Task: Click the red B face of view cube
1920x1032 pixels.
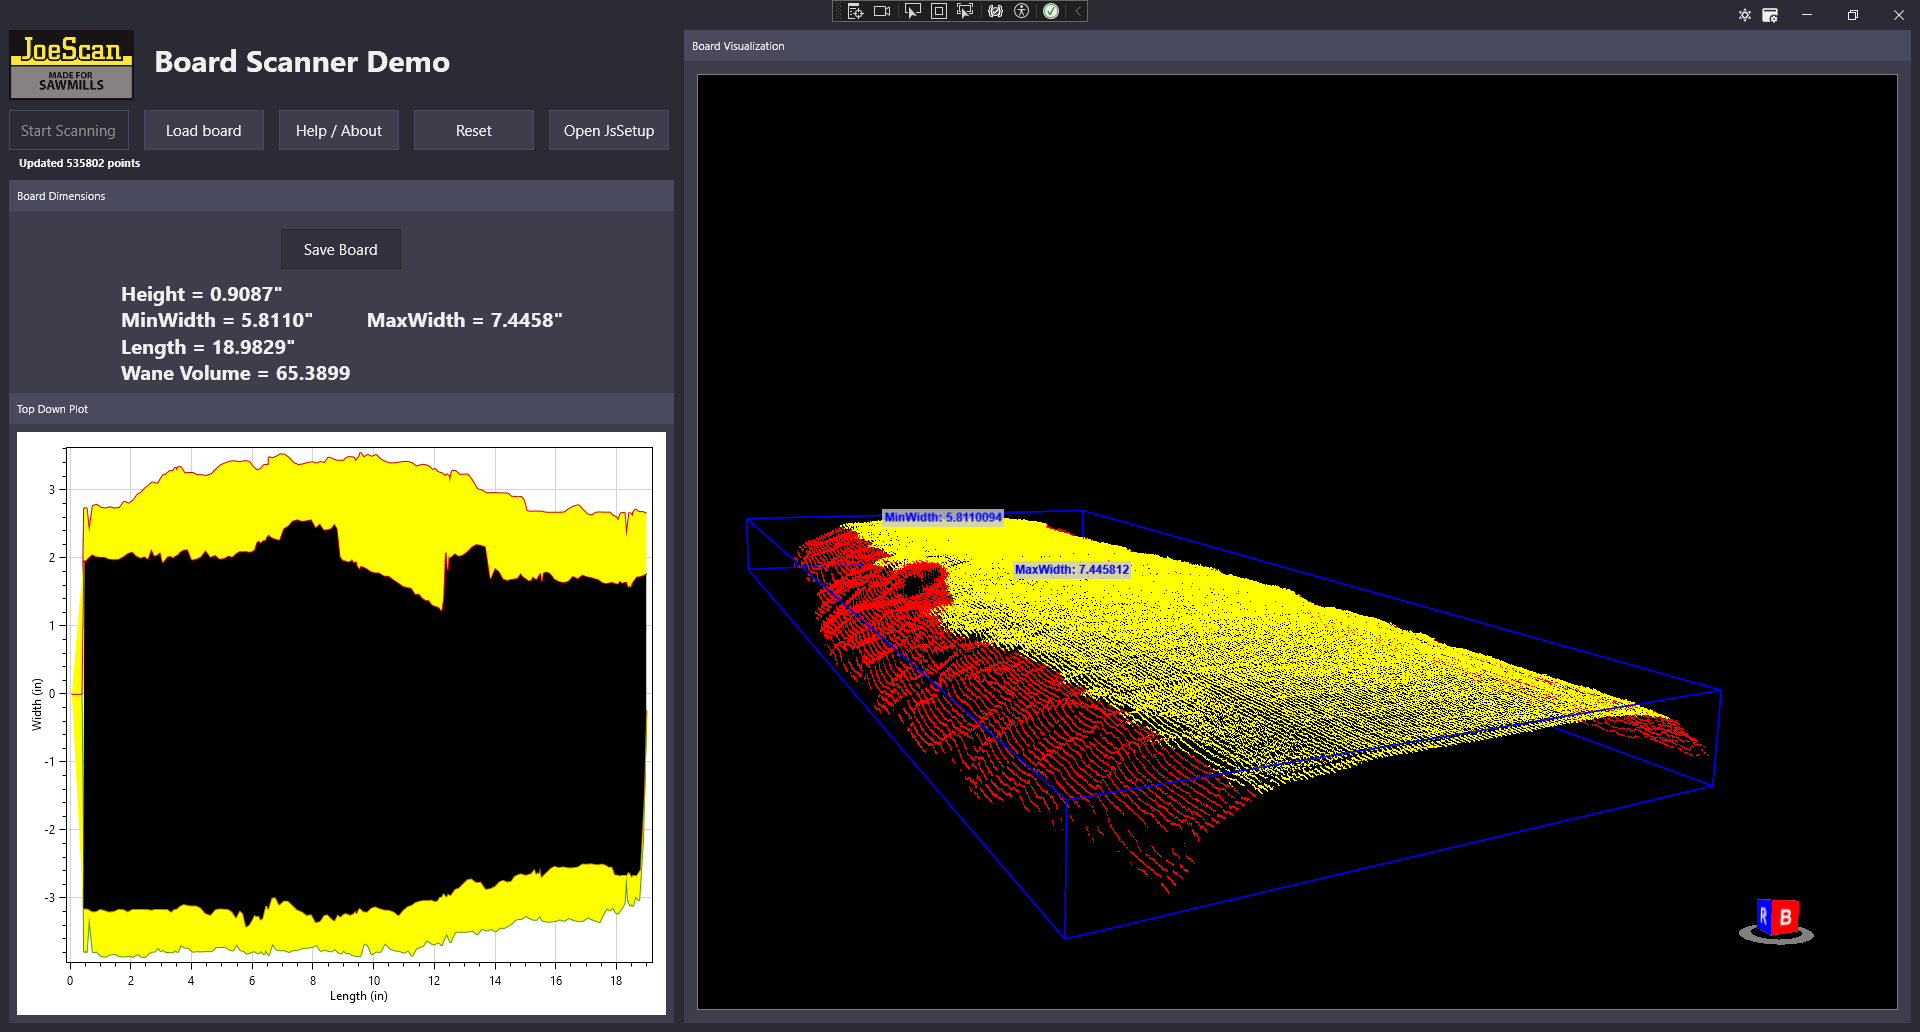Action: [1786, 917]
